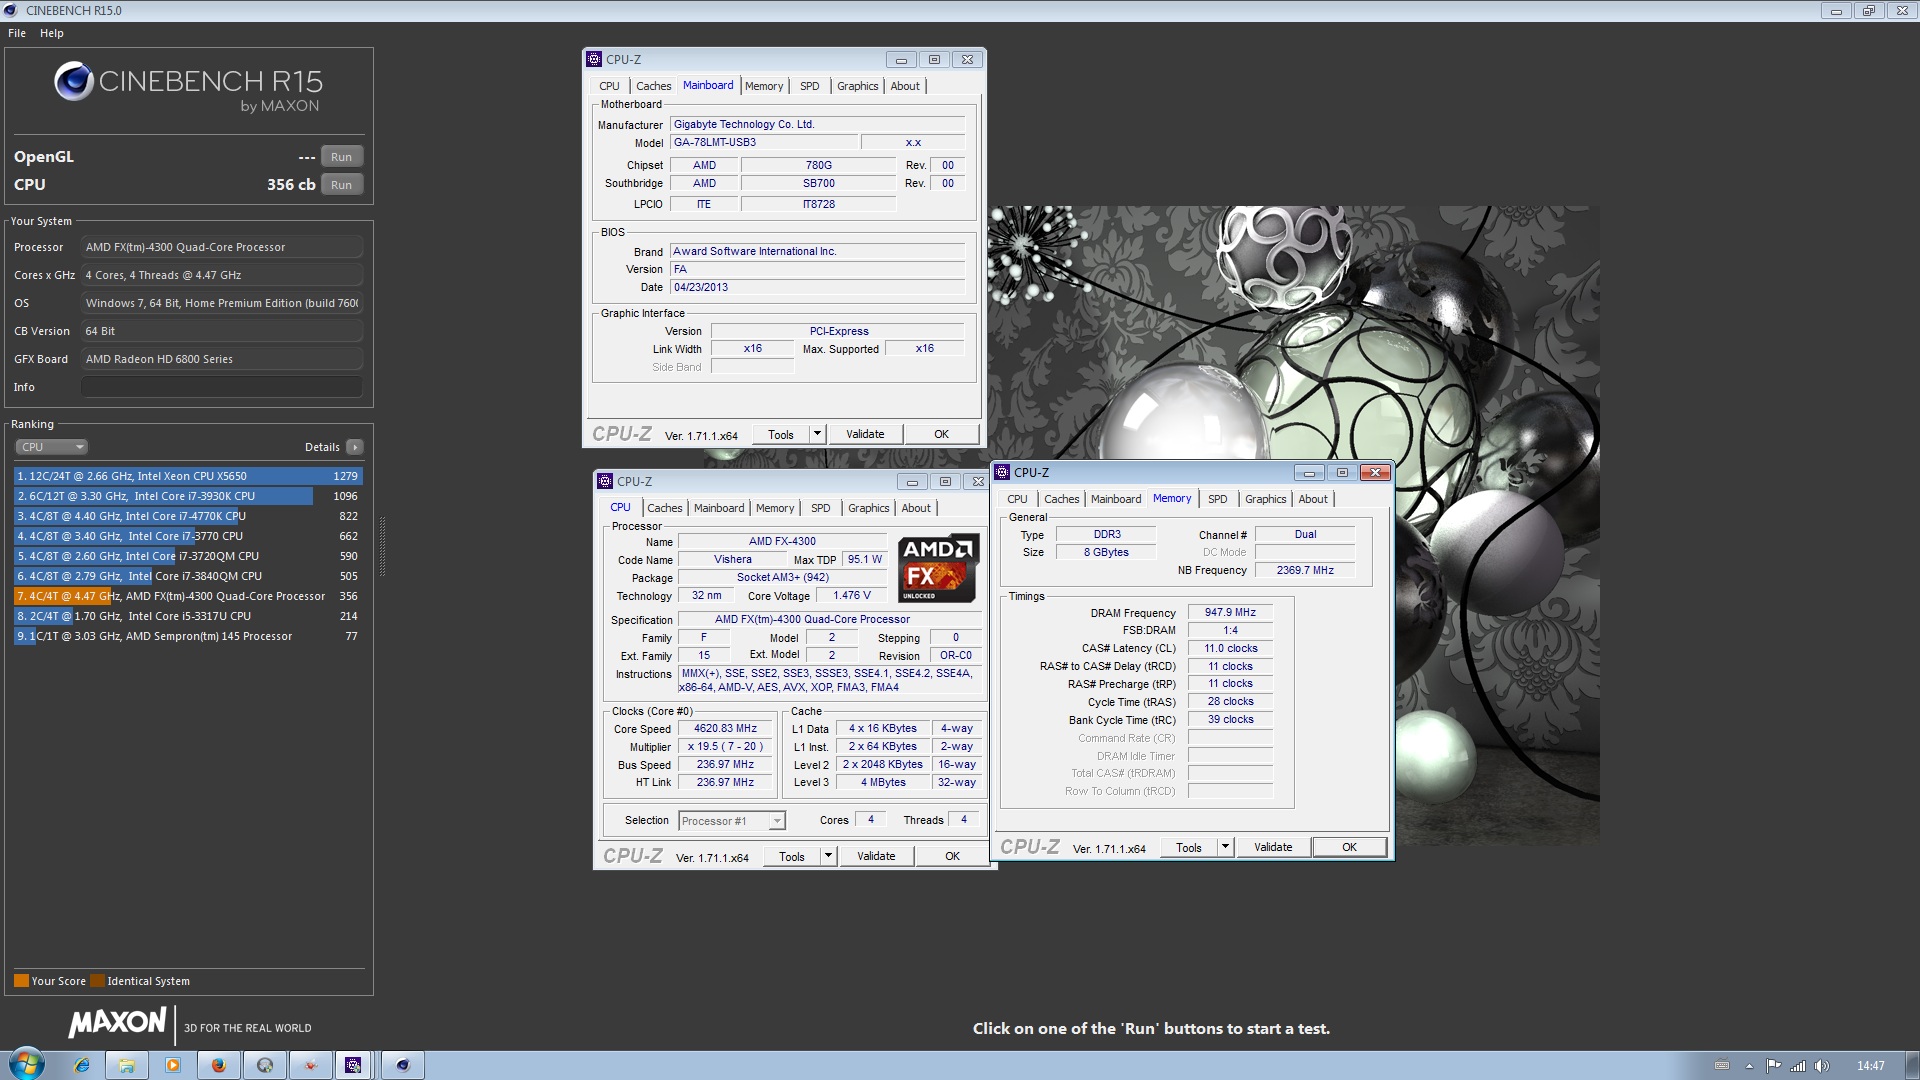Minimize the CPU-Z Memory window
The height and width of the screenshot is (1080, 1920).
(x=1309, y=472)
